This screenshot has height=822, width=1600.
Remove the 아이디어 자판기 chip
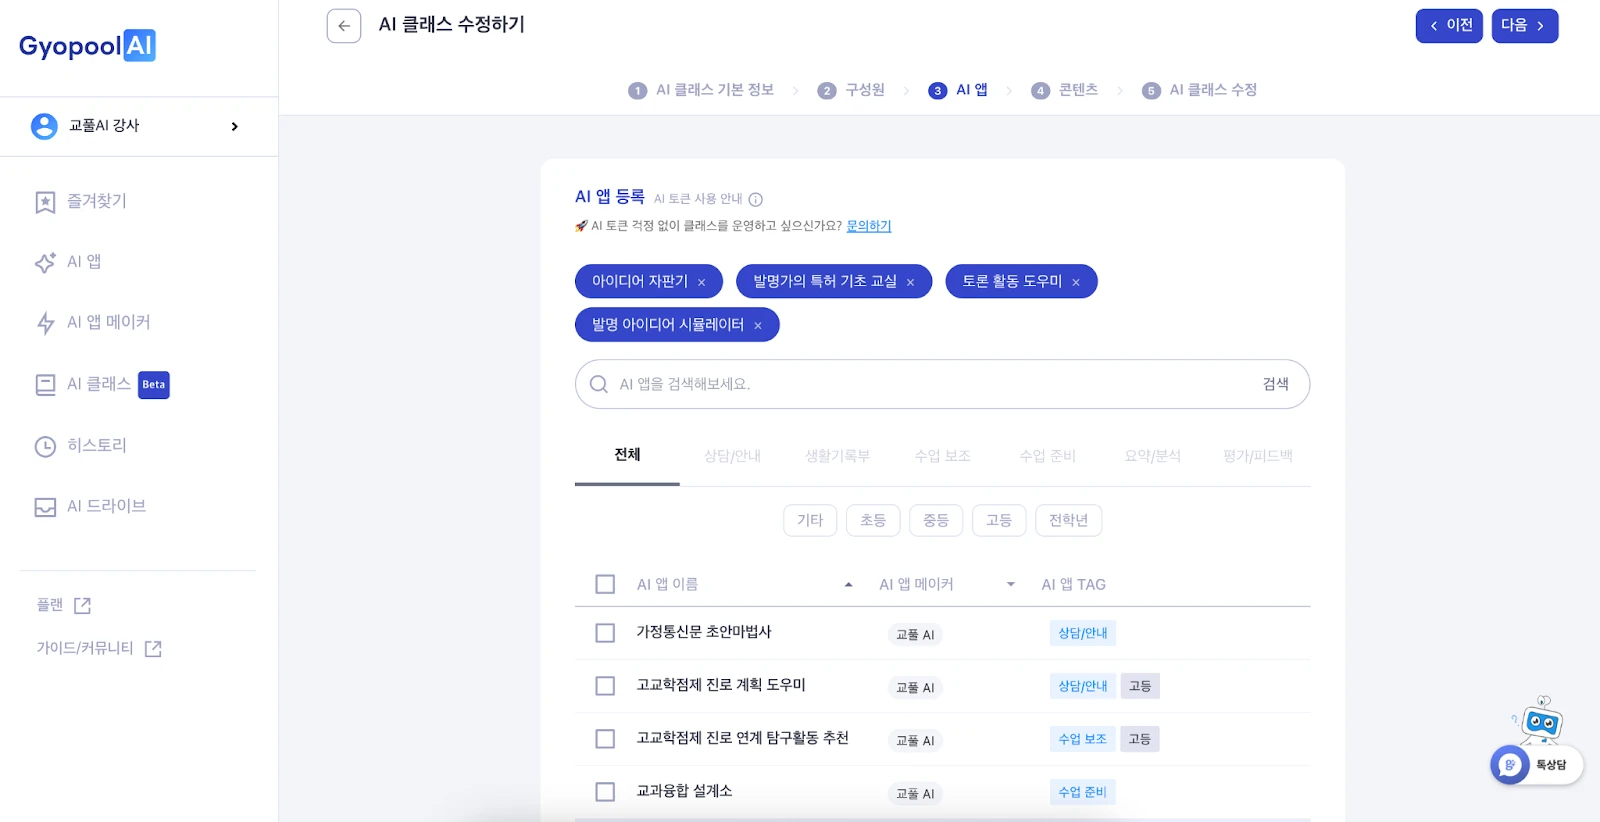click(x=702, y=283)
